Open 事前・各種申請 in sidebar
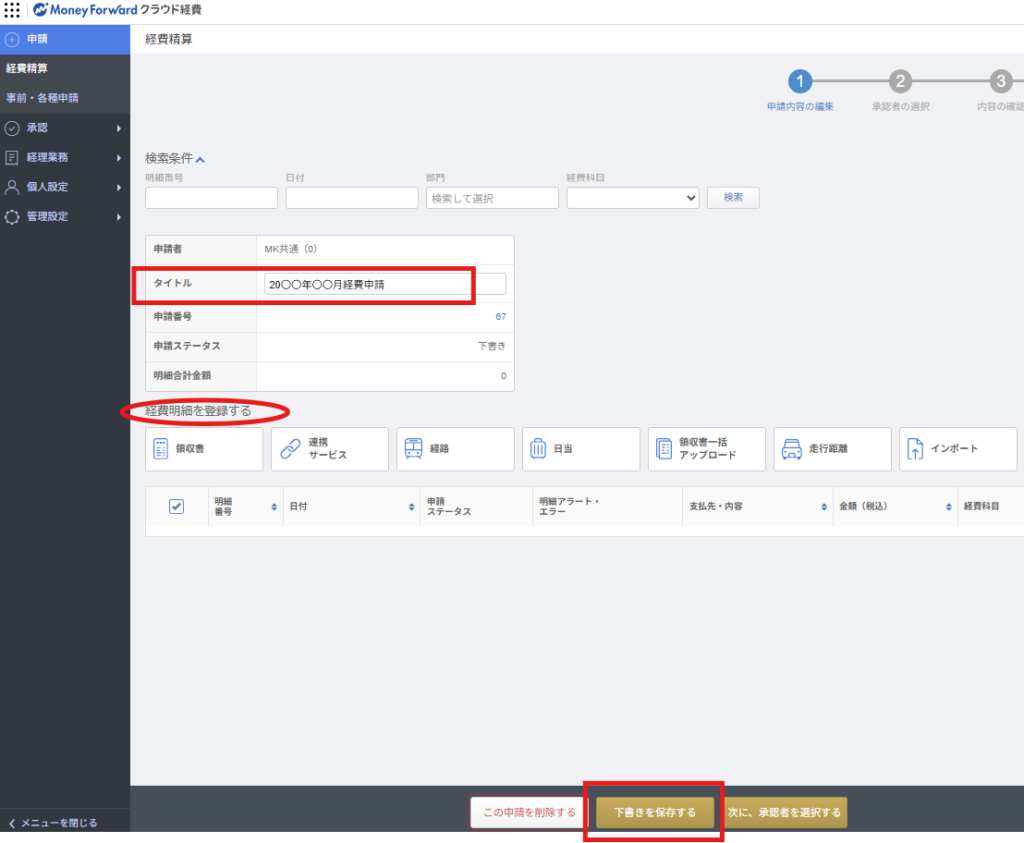1024x843 pixels. pyautogui.click(x=42, y=98)
